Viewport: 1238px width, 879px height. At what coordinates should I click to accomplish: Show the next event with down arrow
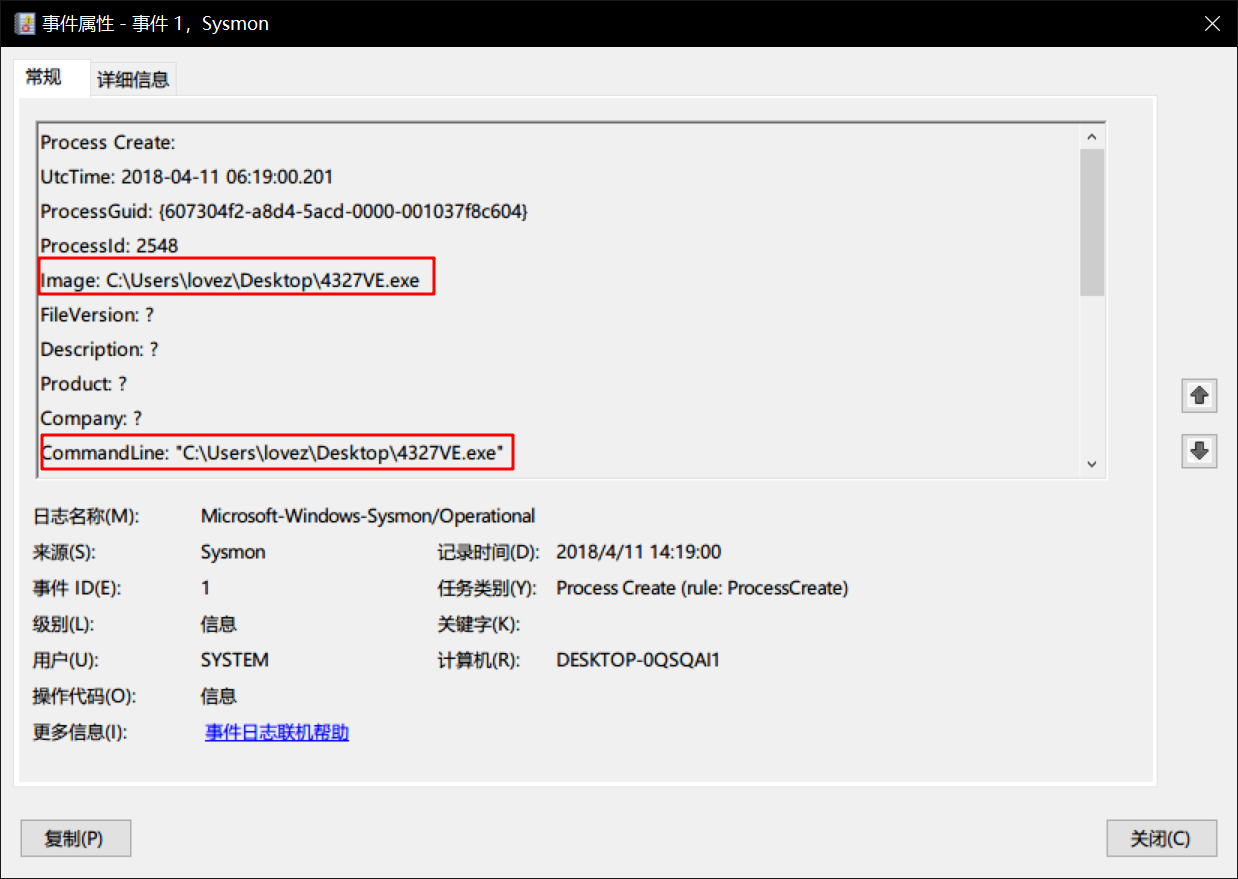coord(1199,451)
